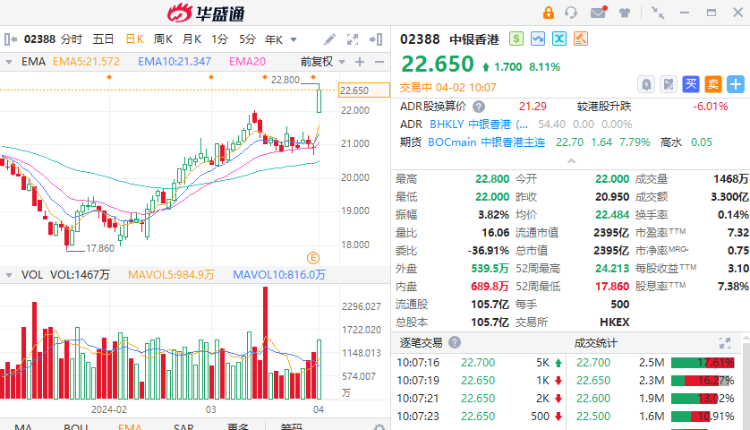The image size is (750, 430).
Task: Click the 02388 stock code in the chart toolbar
Action: (x=40, y=39)
